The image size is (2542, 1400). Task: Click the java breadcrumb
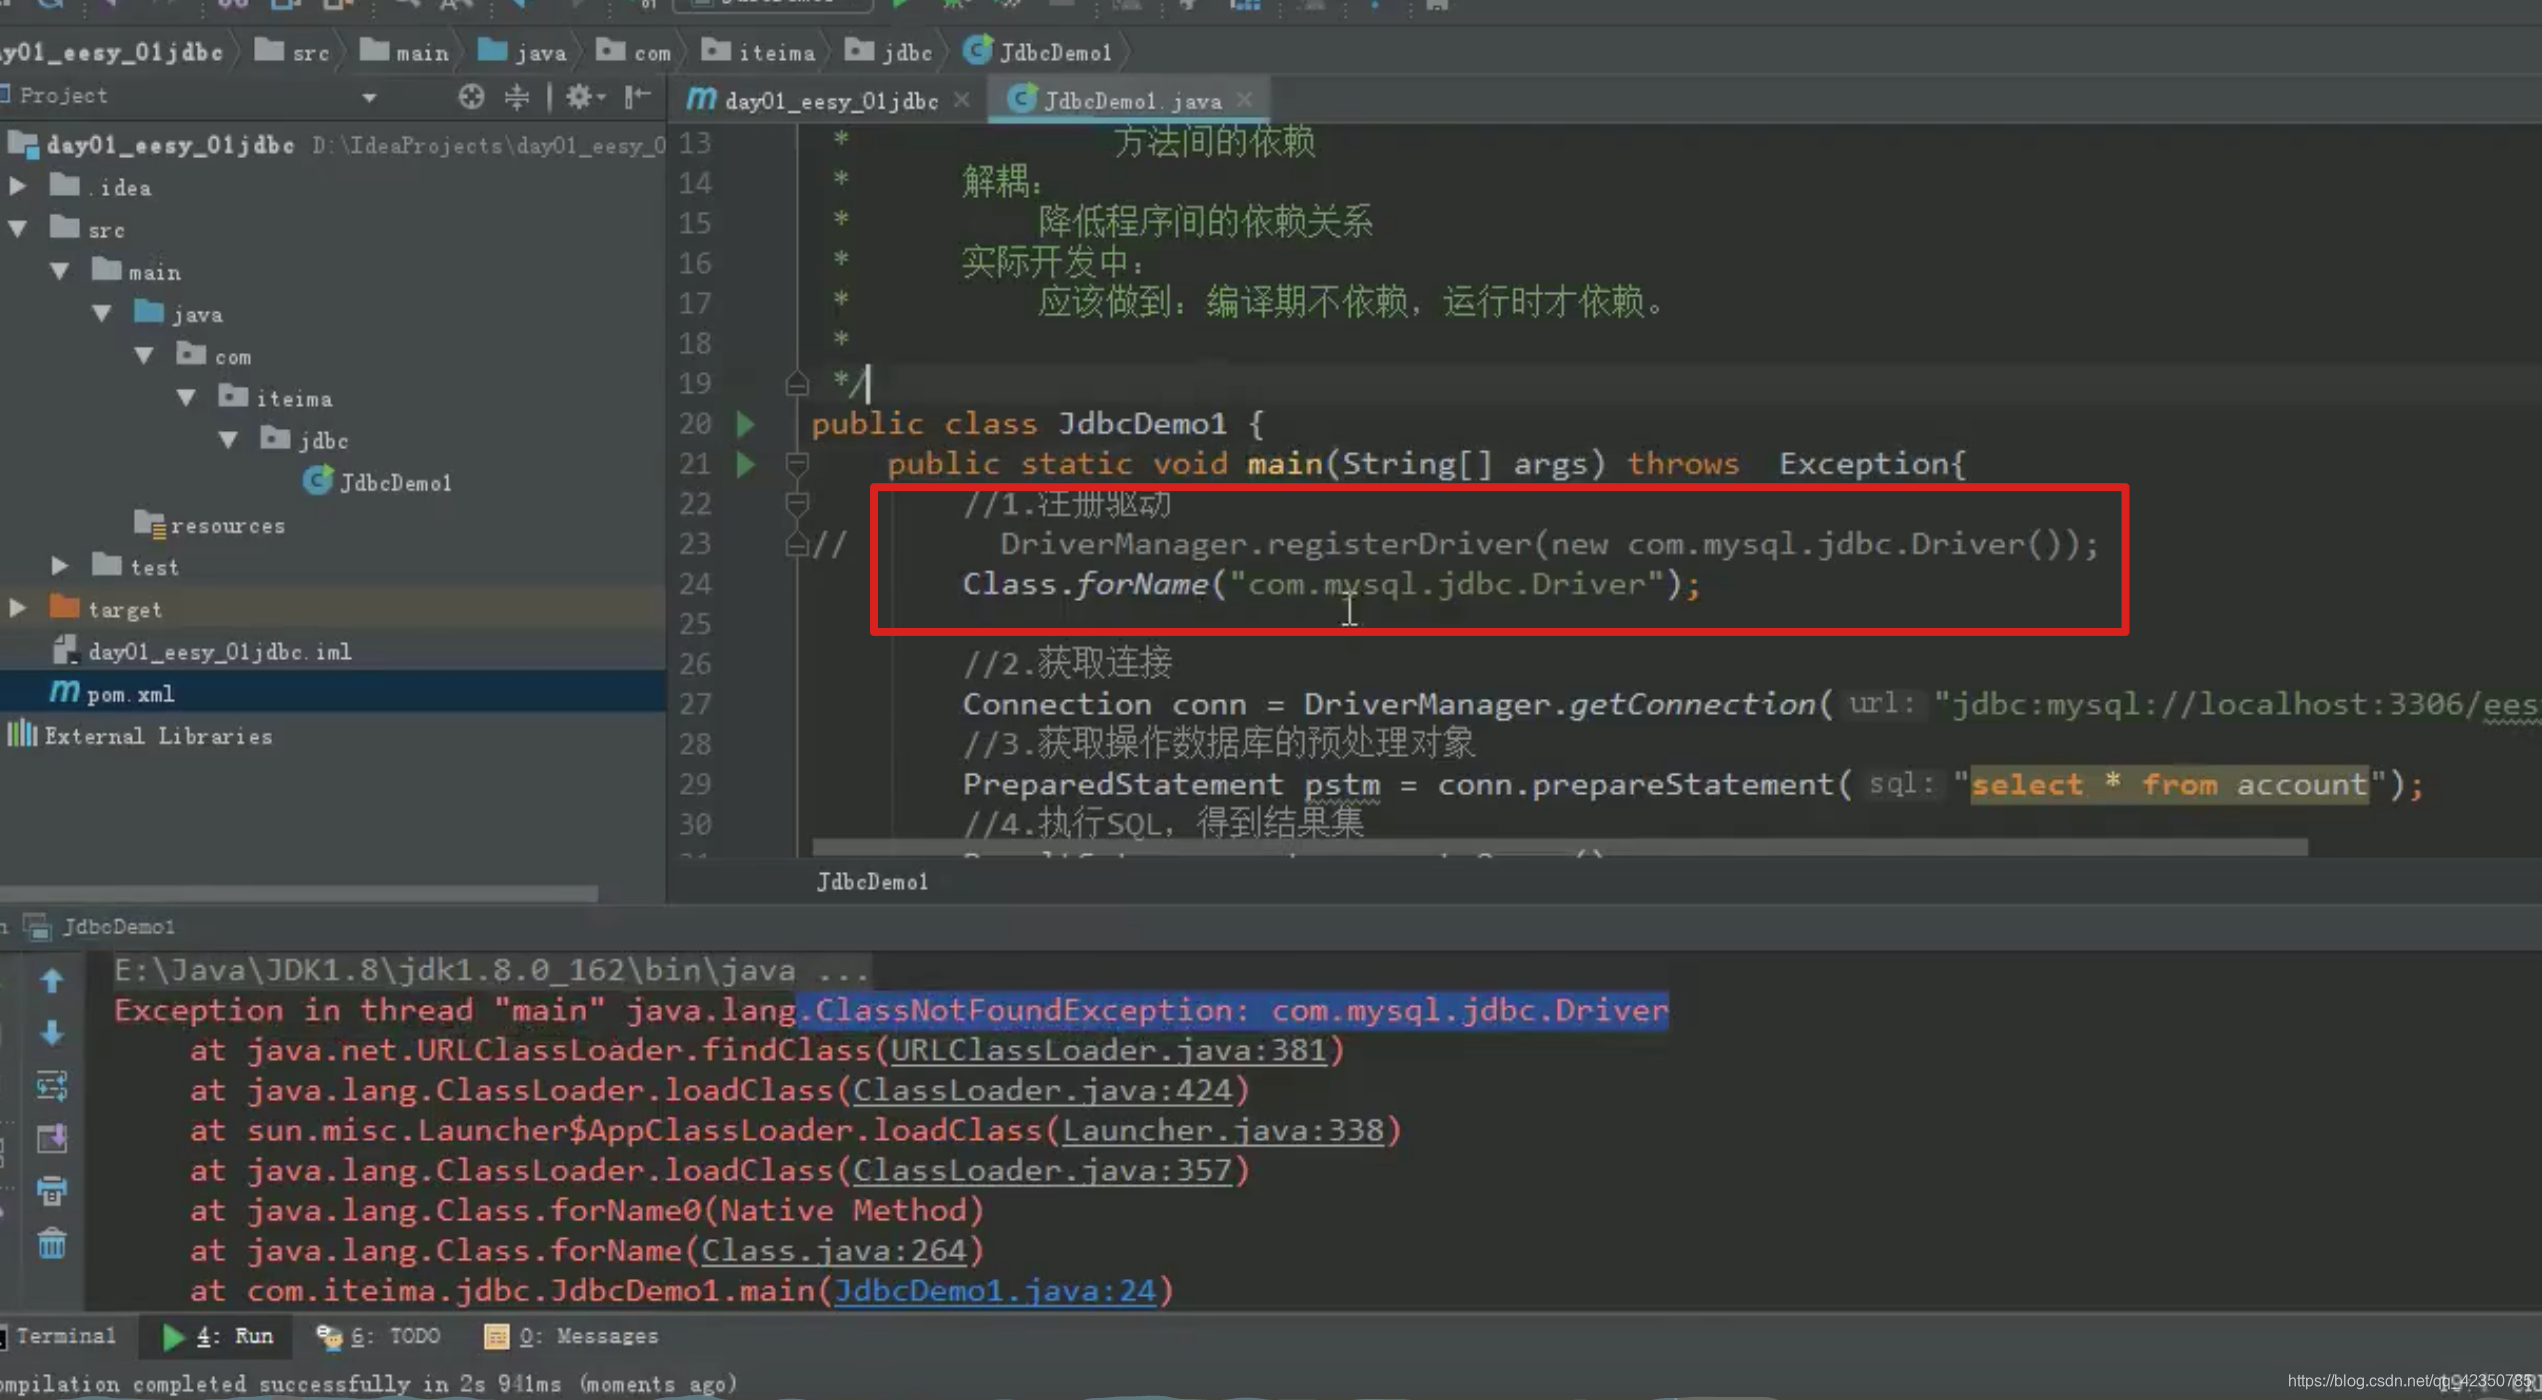[x=522, y=52]
